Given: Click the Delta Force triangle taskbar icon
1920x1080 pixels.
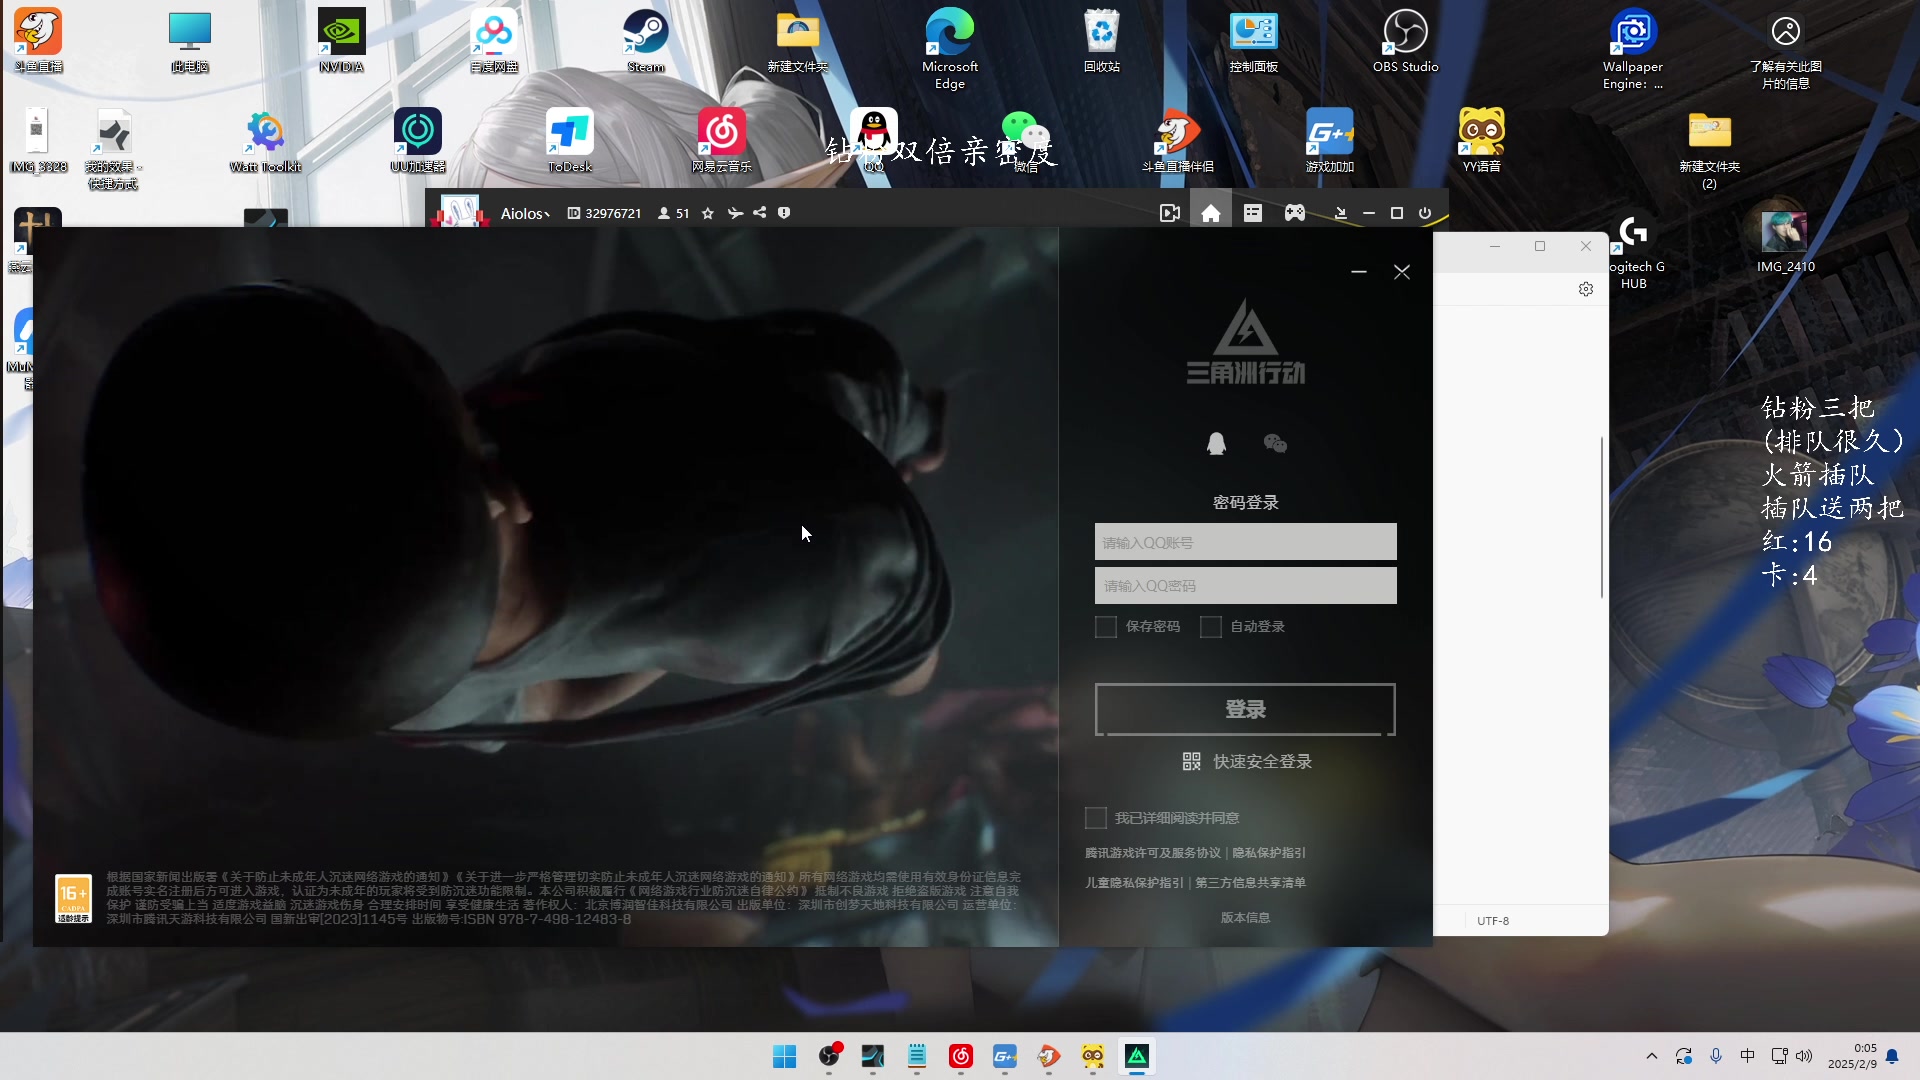Looking at the screenshot, I should (1137, 1056).
